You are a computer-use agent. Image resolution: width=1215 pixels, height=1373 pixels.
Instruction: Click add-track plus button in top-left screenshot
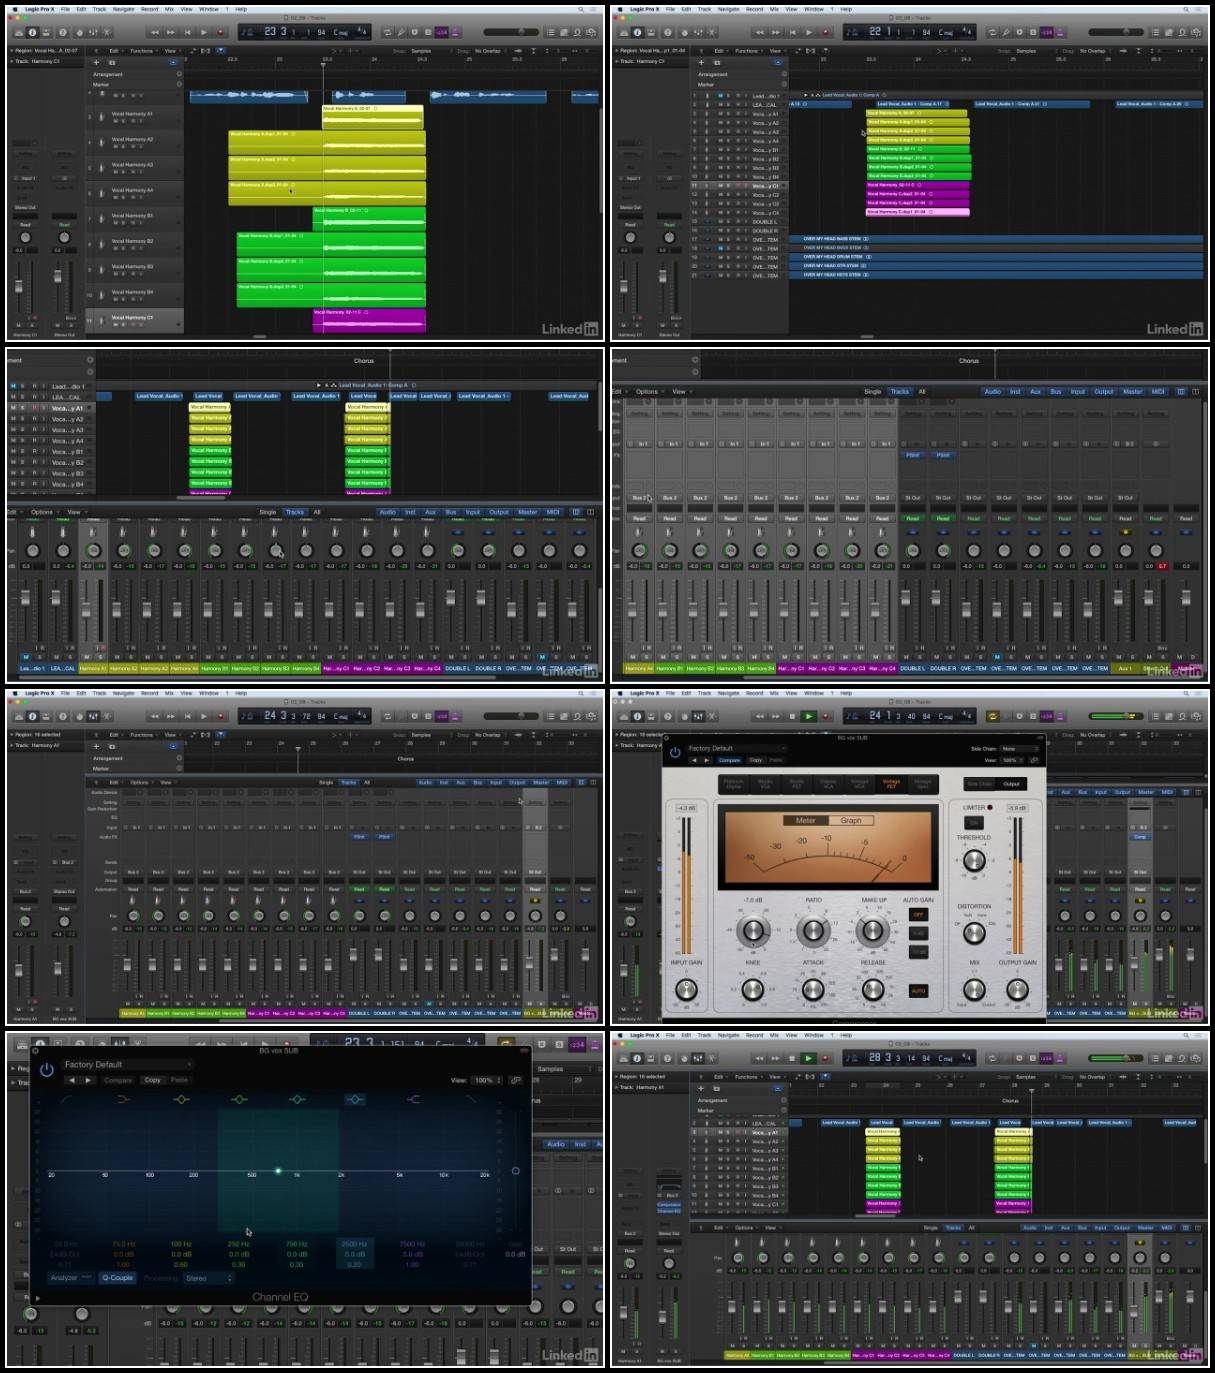pyautogui.click(x=97, y=62)
